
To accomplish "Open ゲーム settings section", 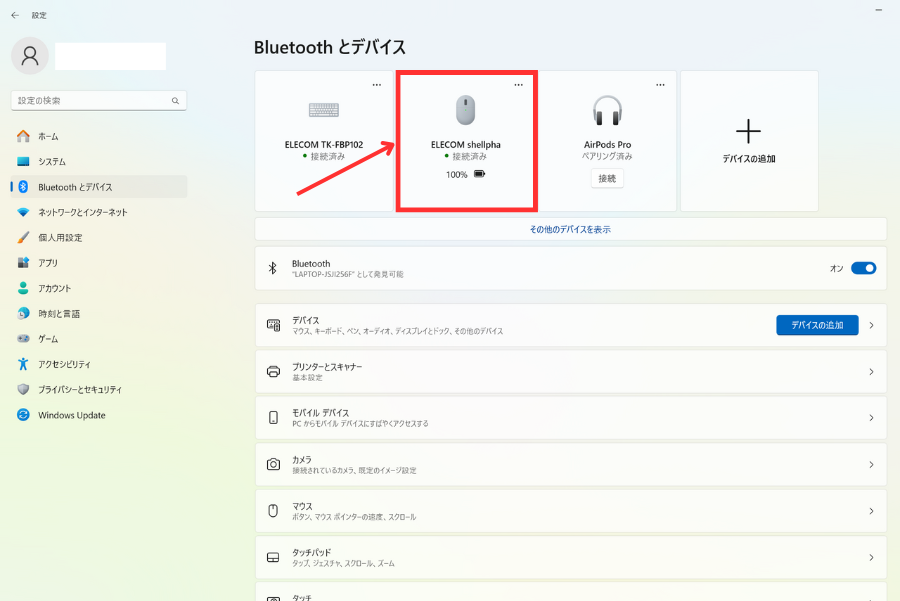I will [x=99, y=339].
